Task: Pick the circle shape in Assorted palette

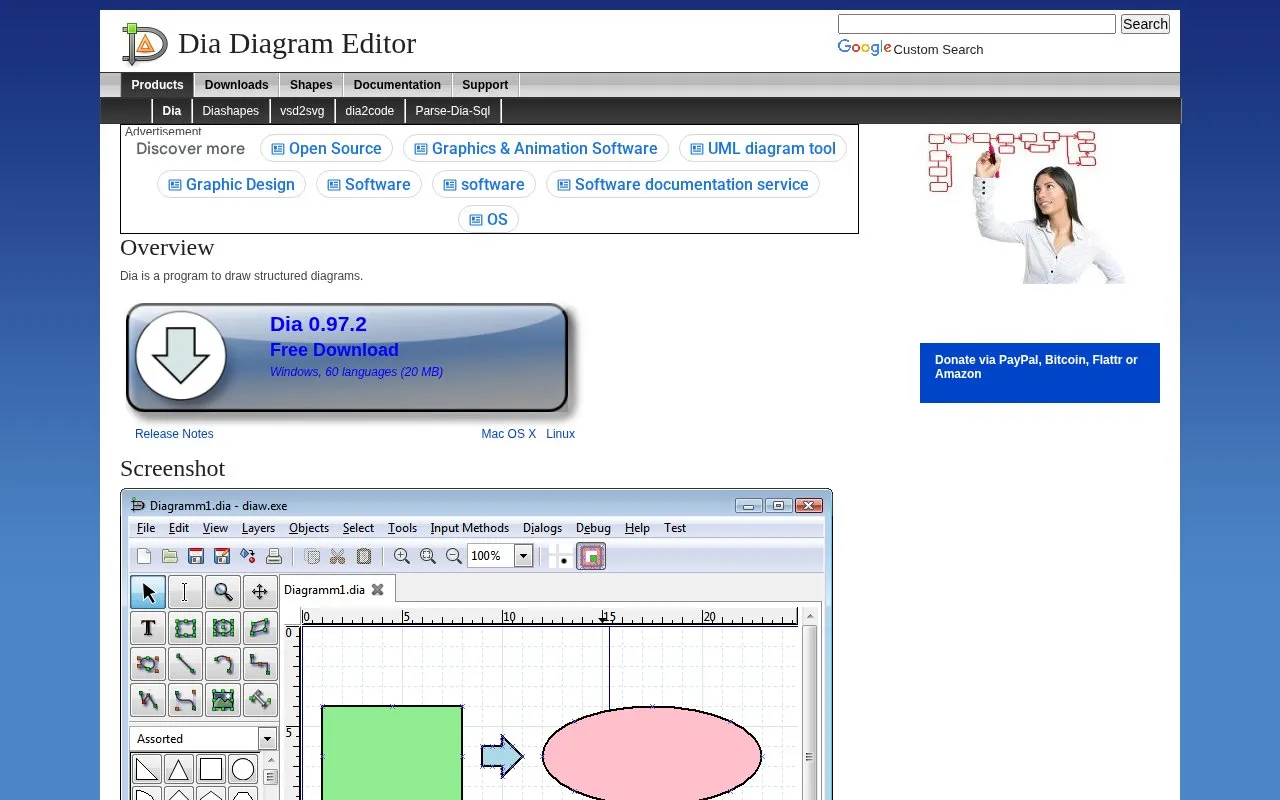Action: (x=243, y=769)
